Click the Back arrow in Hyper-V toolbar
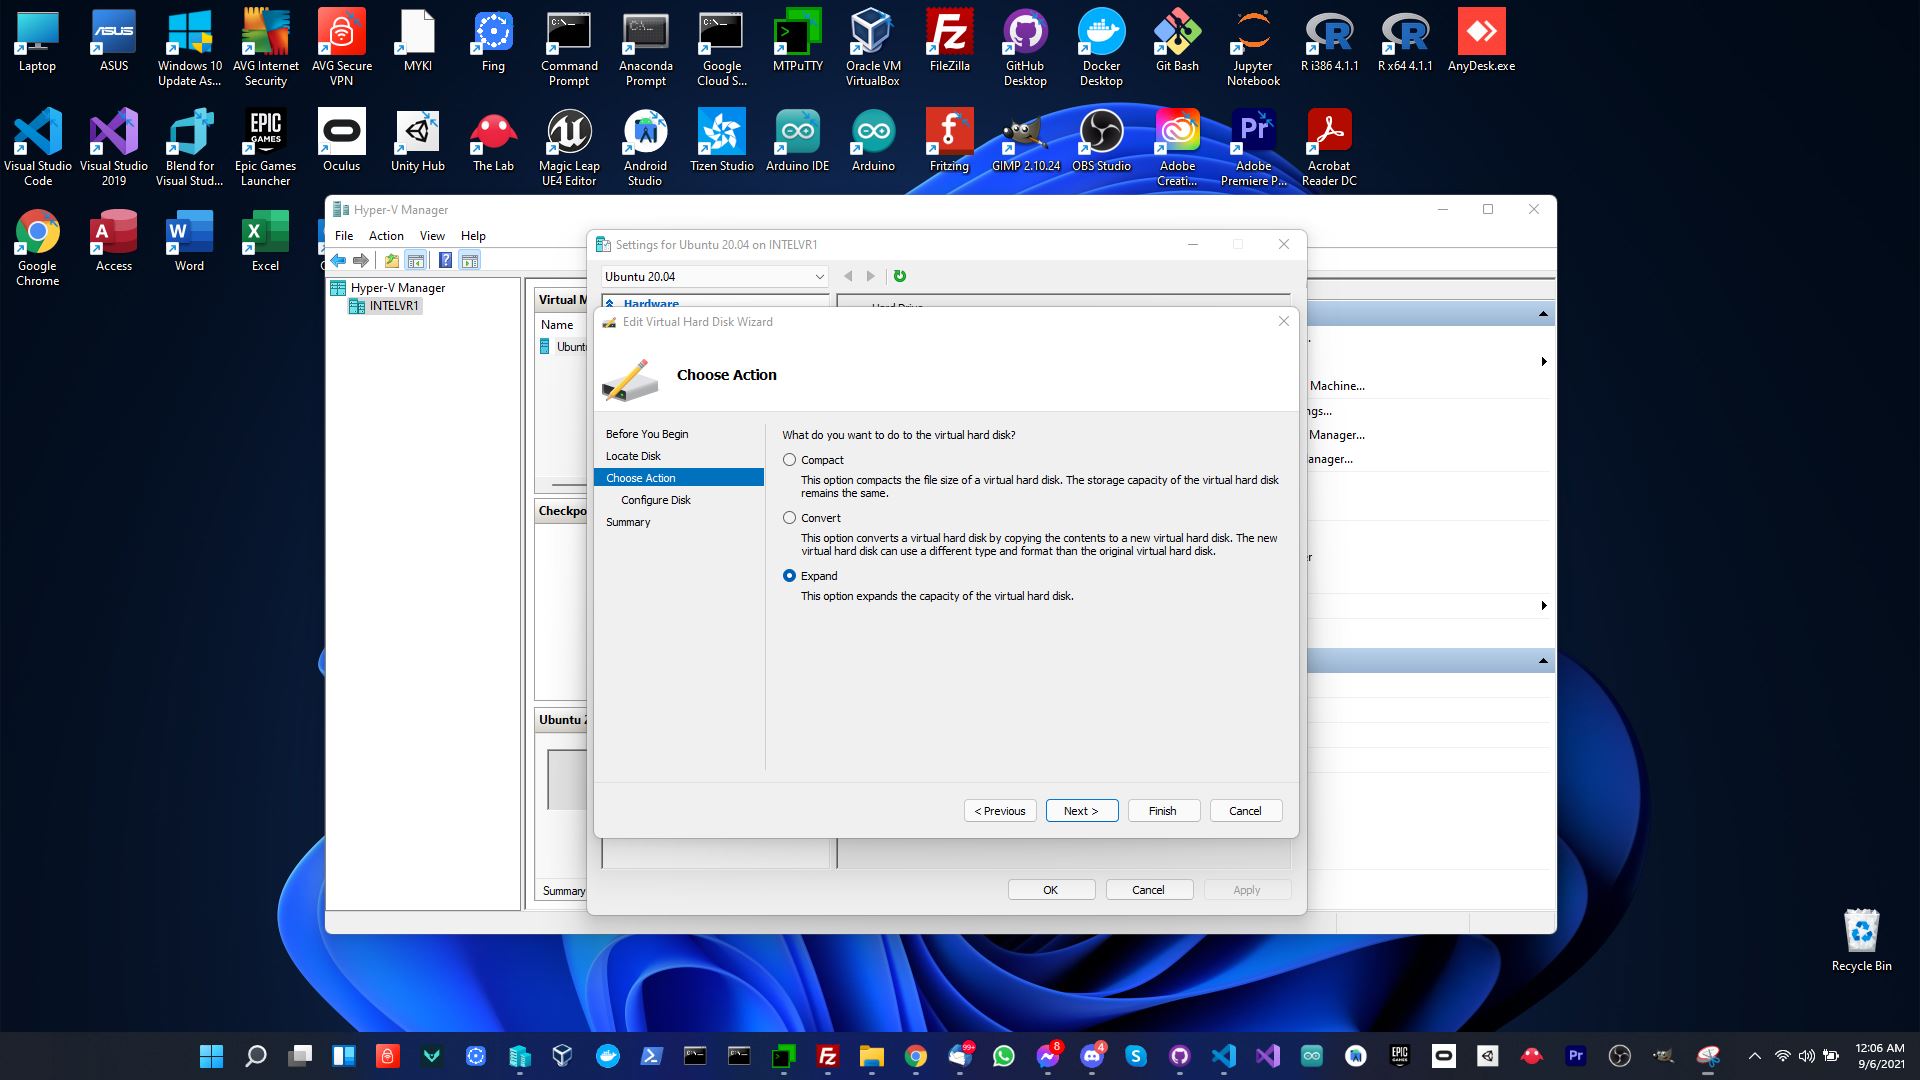Viewport: 1920px width, 1080px height. click(x=338, y=261)
